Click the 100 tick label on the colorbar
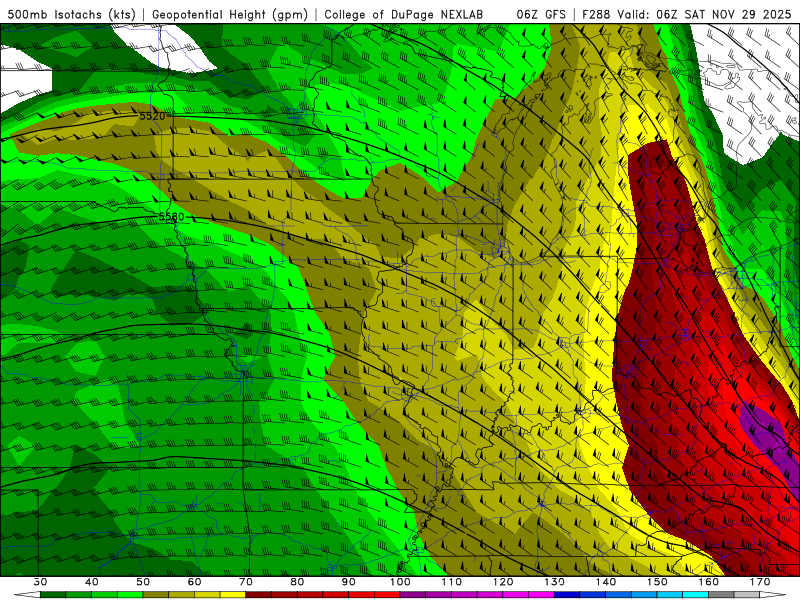The width and height of the screenshot is (800, 600). [x=400, y=582]
